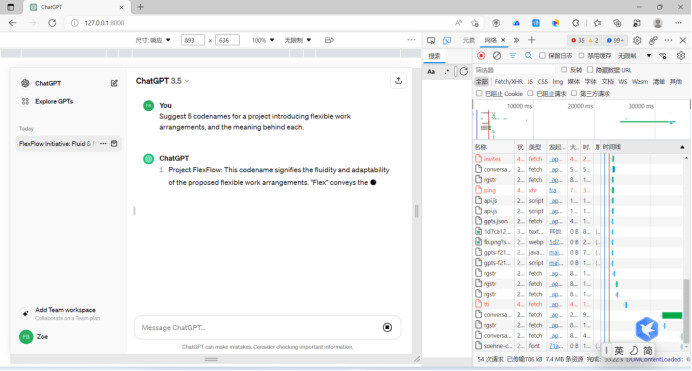The height and width of the screenshot is (371, 692).
Task: Open the DevTools feedback/customize icon
Action: click(653, 40)
